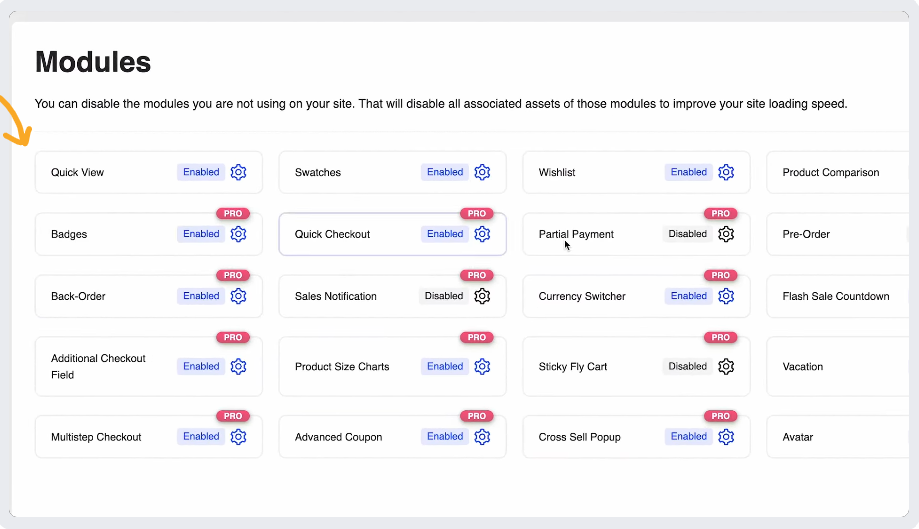This screenshot has height=529, width=919.
Task: Disable the Advanced Coupon module
Action: [x=445, y=436]
